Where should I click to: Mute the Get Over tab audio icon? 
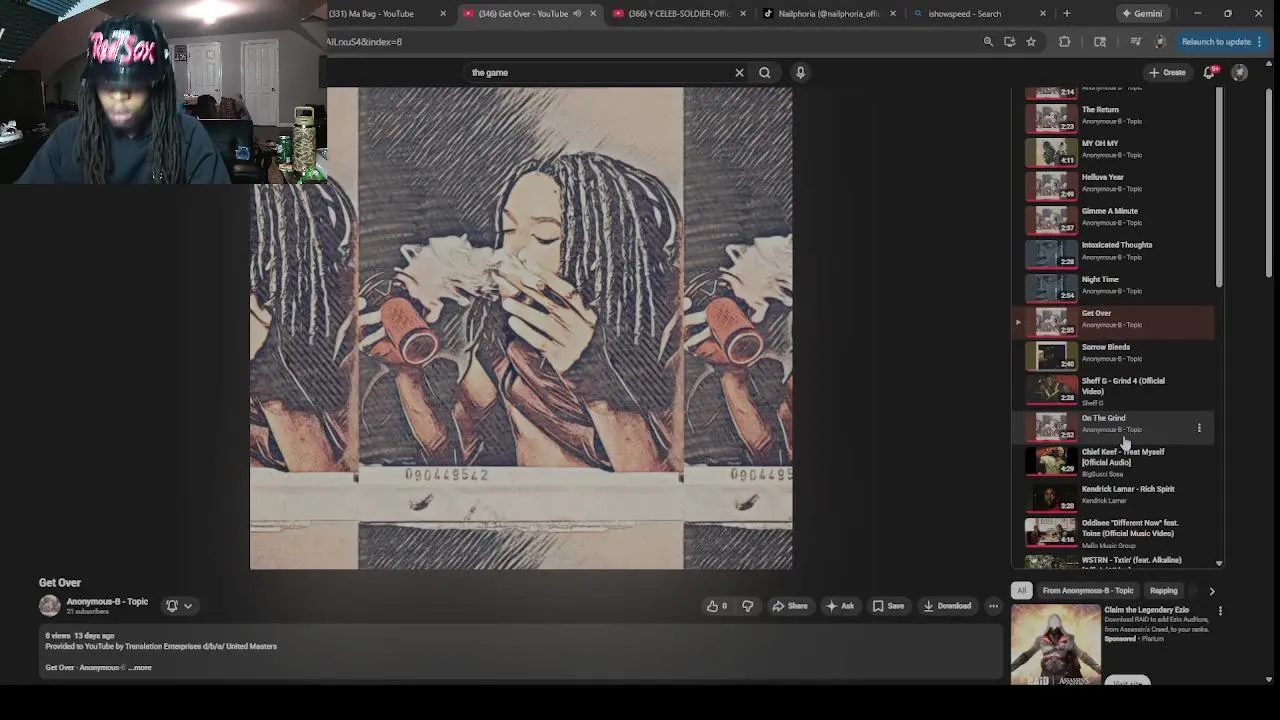[577, 14]
